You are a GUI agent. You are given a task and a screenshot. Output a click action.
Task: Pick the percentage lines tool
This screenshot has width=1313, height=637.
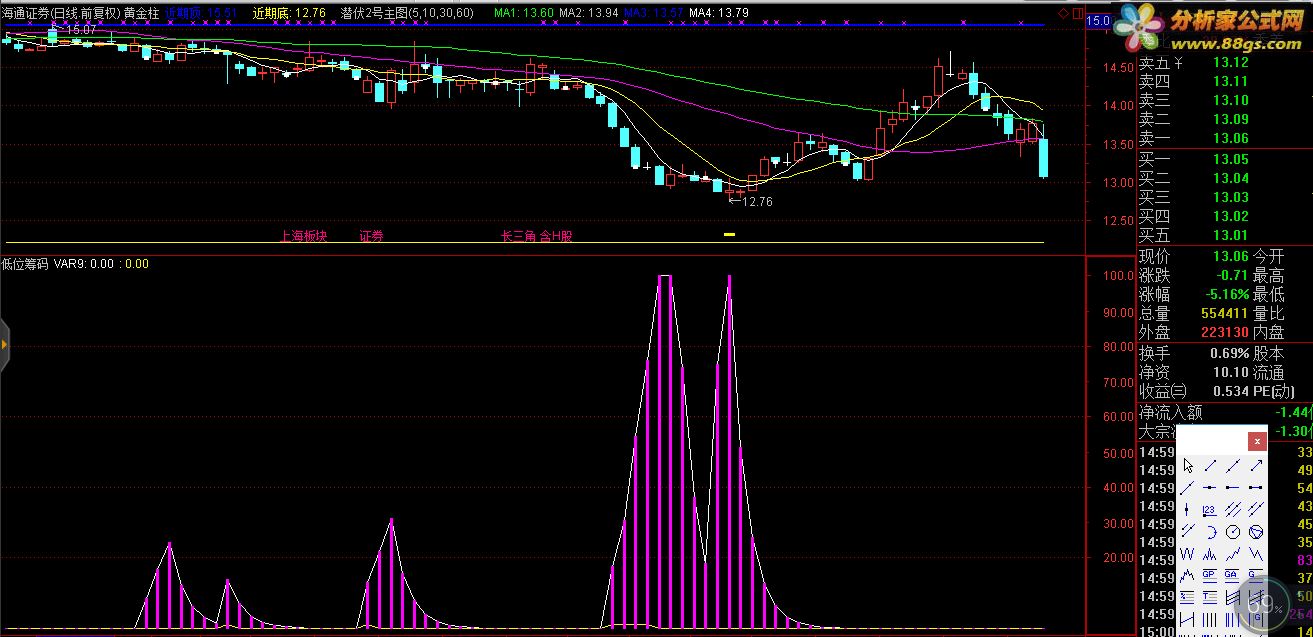tap(1187, 596)
